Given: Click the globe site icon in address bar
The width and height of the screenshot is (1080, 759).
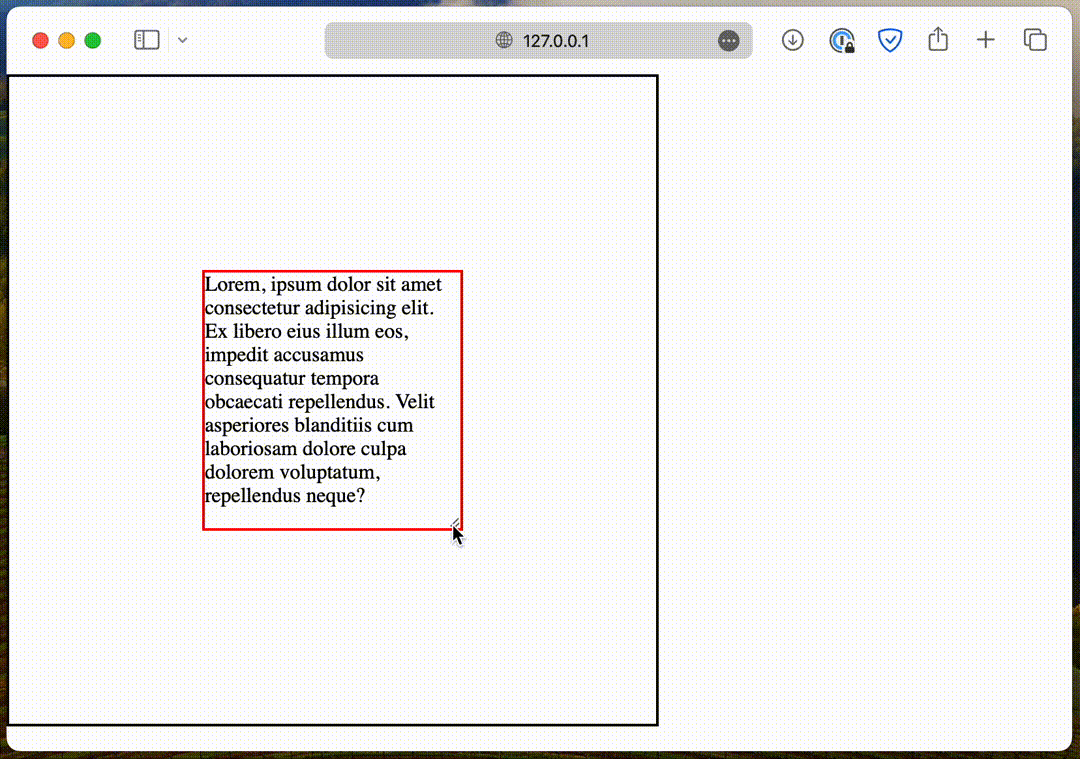Looking at the screenshot, I should click(504, 41).
